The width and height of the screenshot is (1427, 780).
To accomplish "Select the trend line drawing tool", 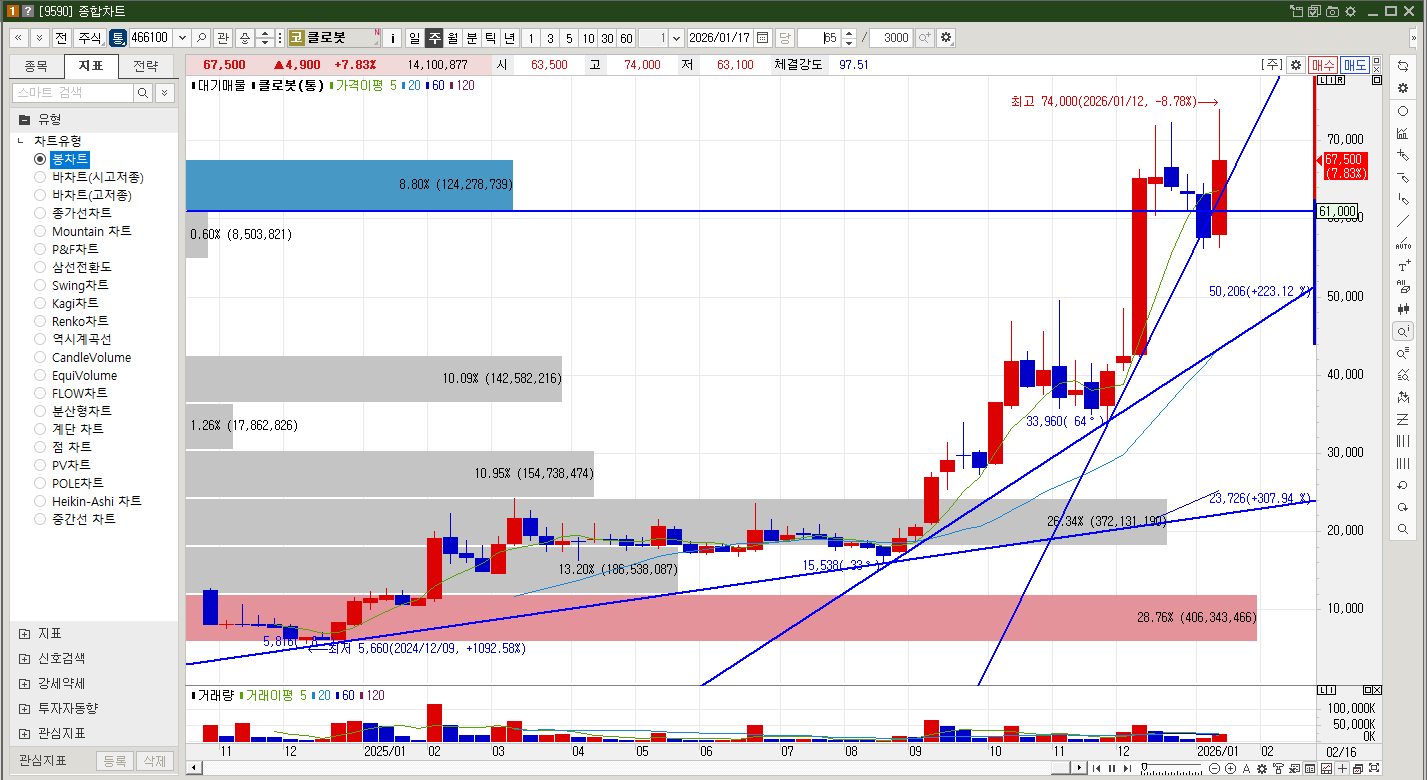I will pos(1403,221).
